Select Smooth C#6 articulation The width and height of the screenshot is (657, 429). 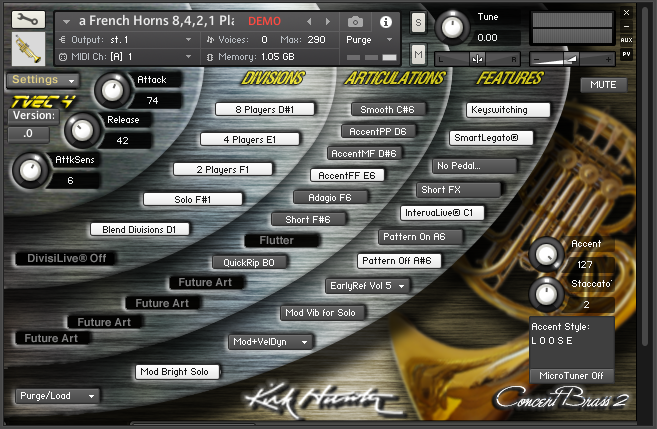pyautogui.click(x=388, y=109)
